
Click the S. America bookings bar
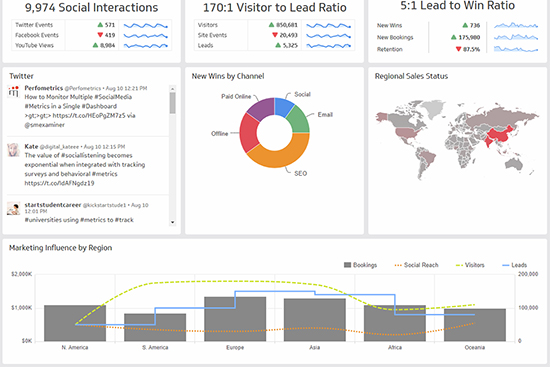pyautogui.click(x=155, y=327)
